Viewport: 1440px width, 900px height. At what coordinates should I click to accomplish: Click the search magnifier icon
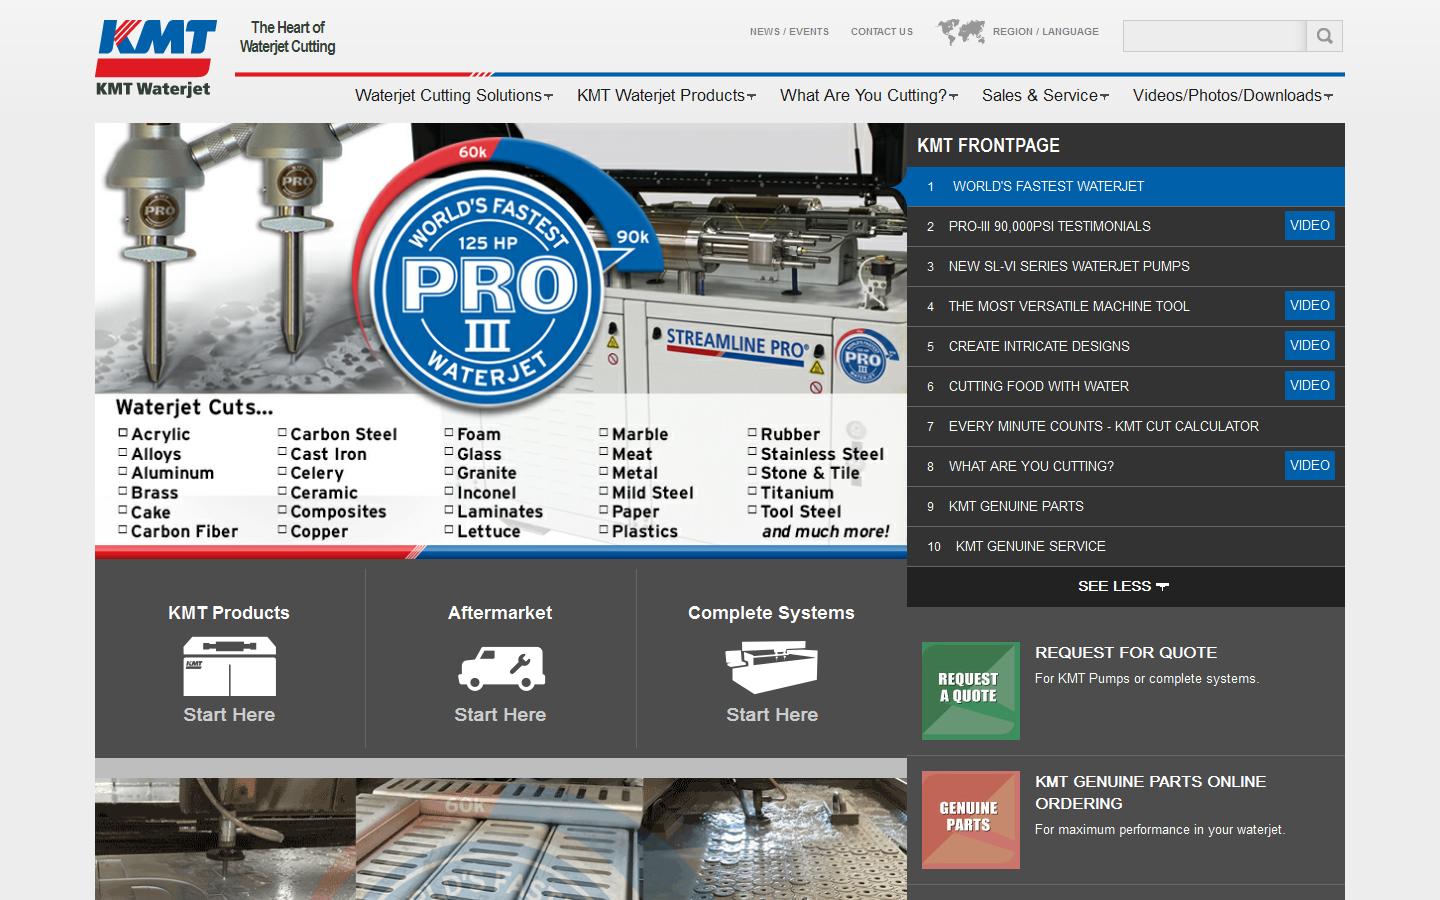tap(1323, 36)
